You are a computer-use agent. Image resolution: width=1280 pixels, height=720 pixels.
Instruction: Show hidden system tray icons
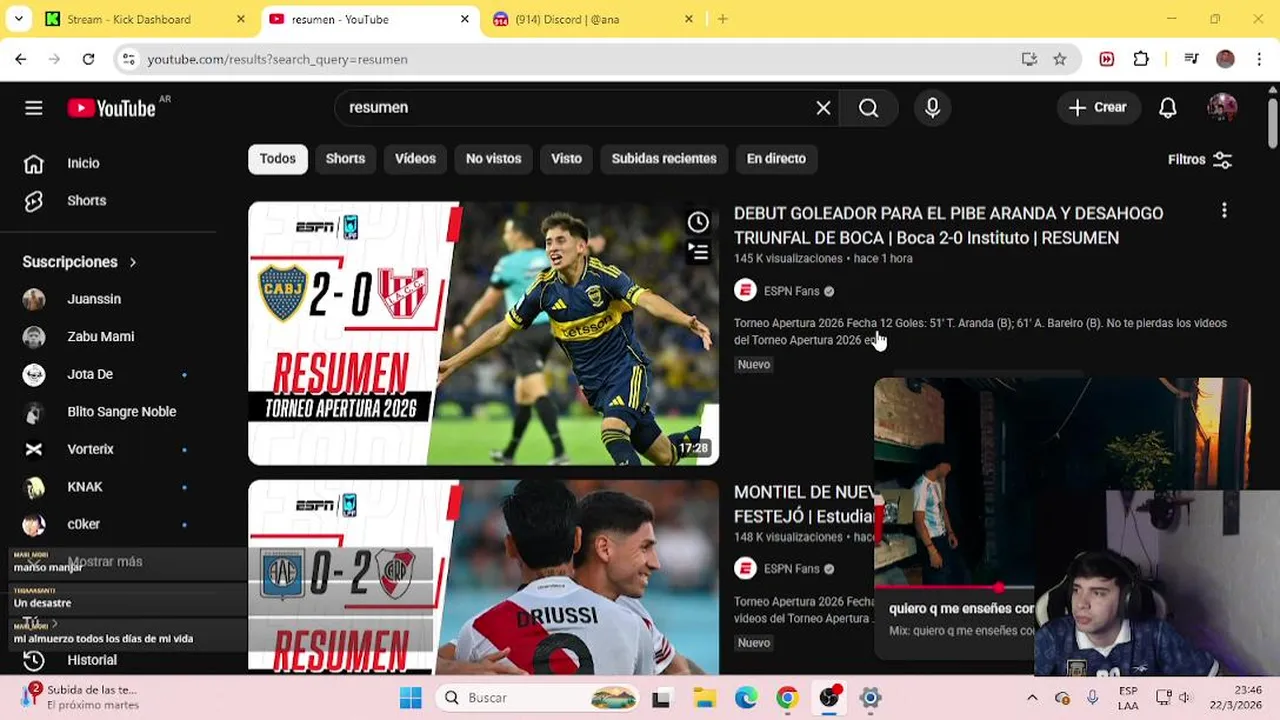(1032, 698)
